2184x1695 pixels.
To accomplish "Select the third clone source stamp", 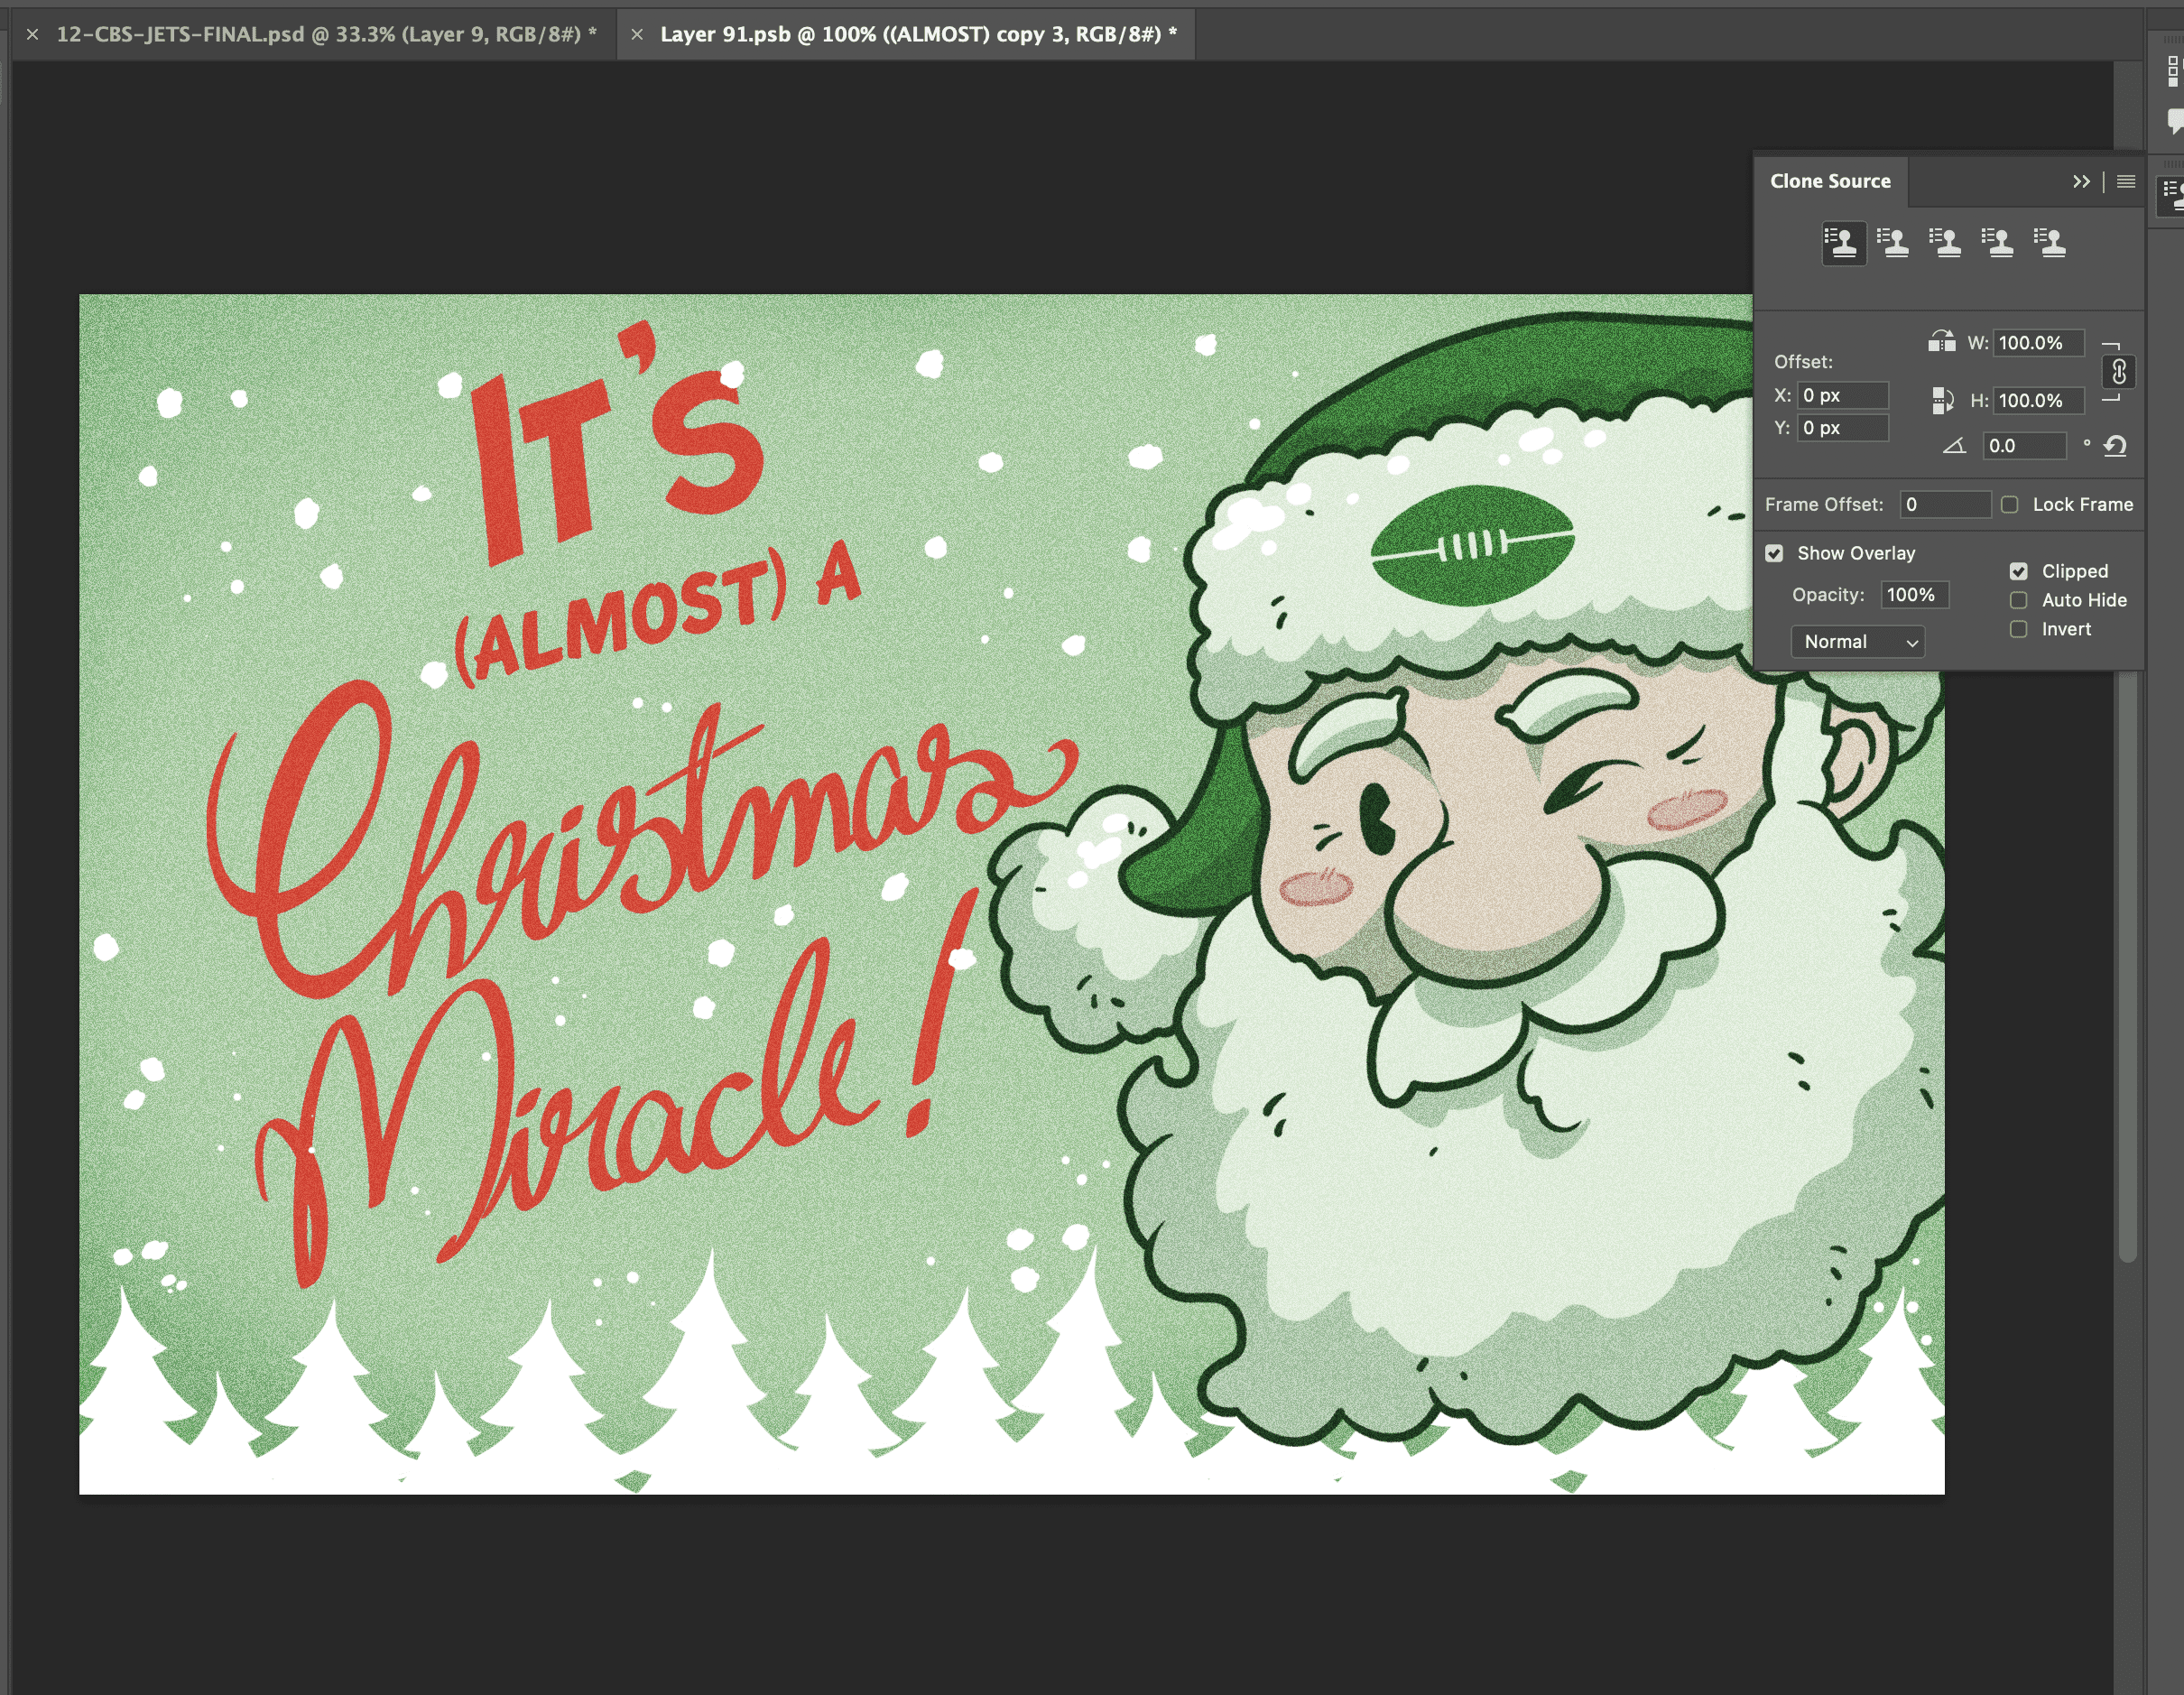I will coord(1946,243).
